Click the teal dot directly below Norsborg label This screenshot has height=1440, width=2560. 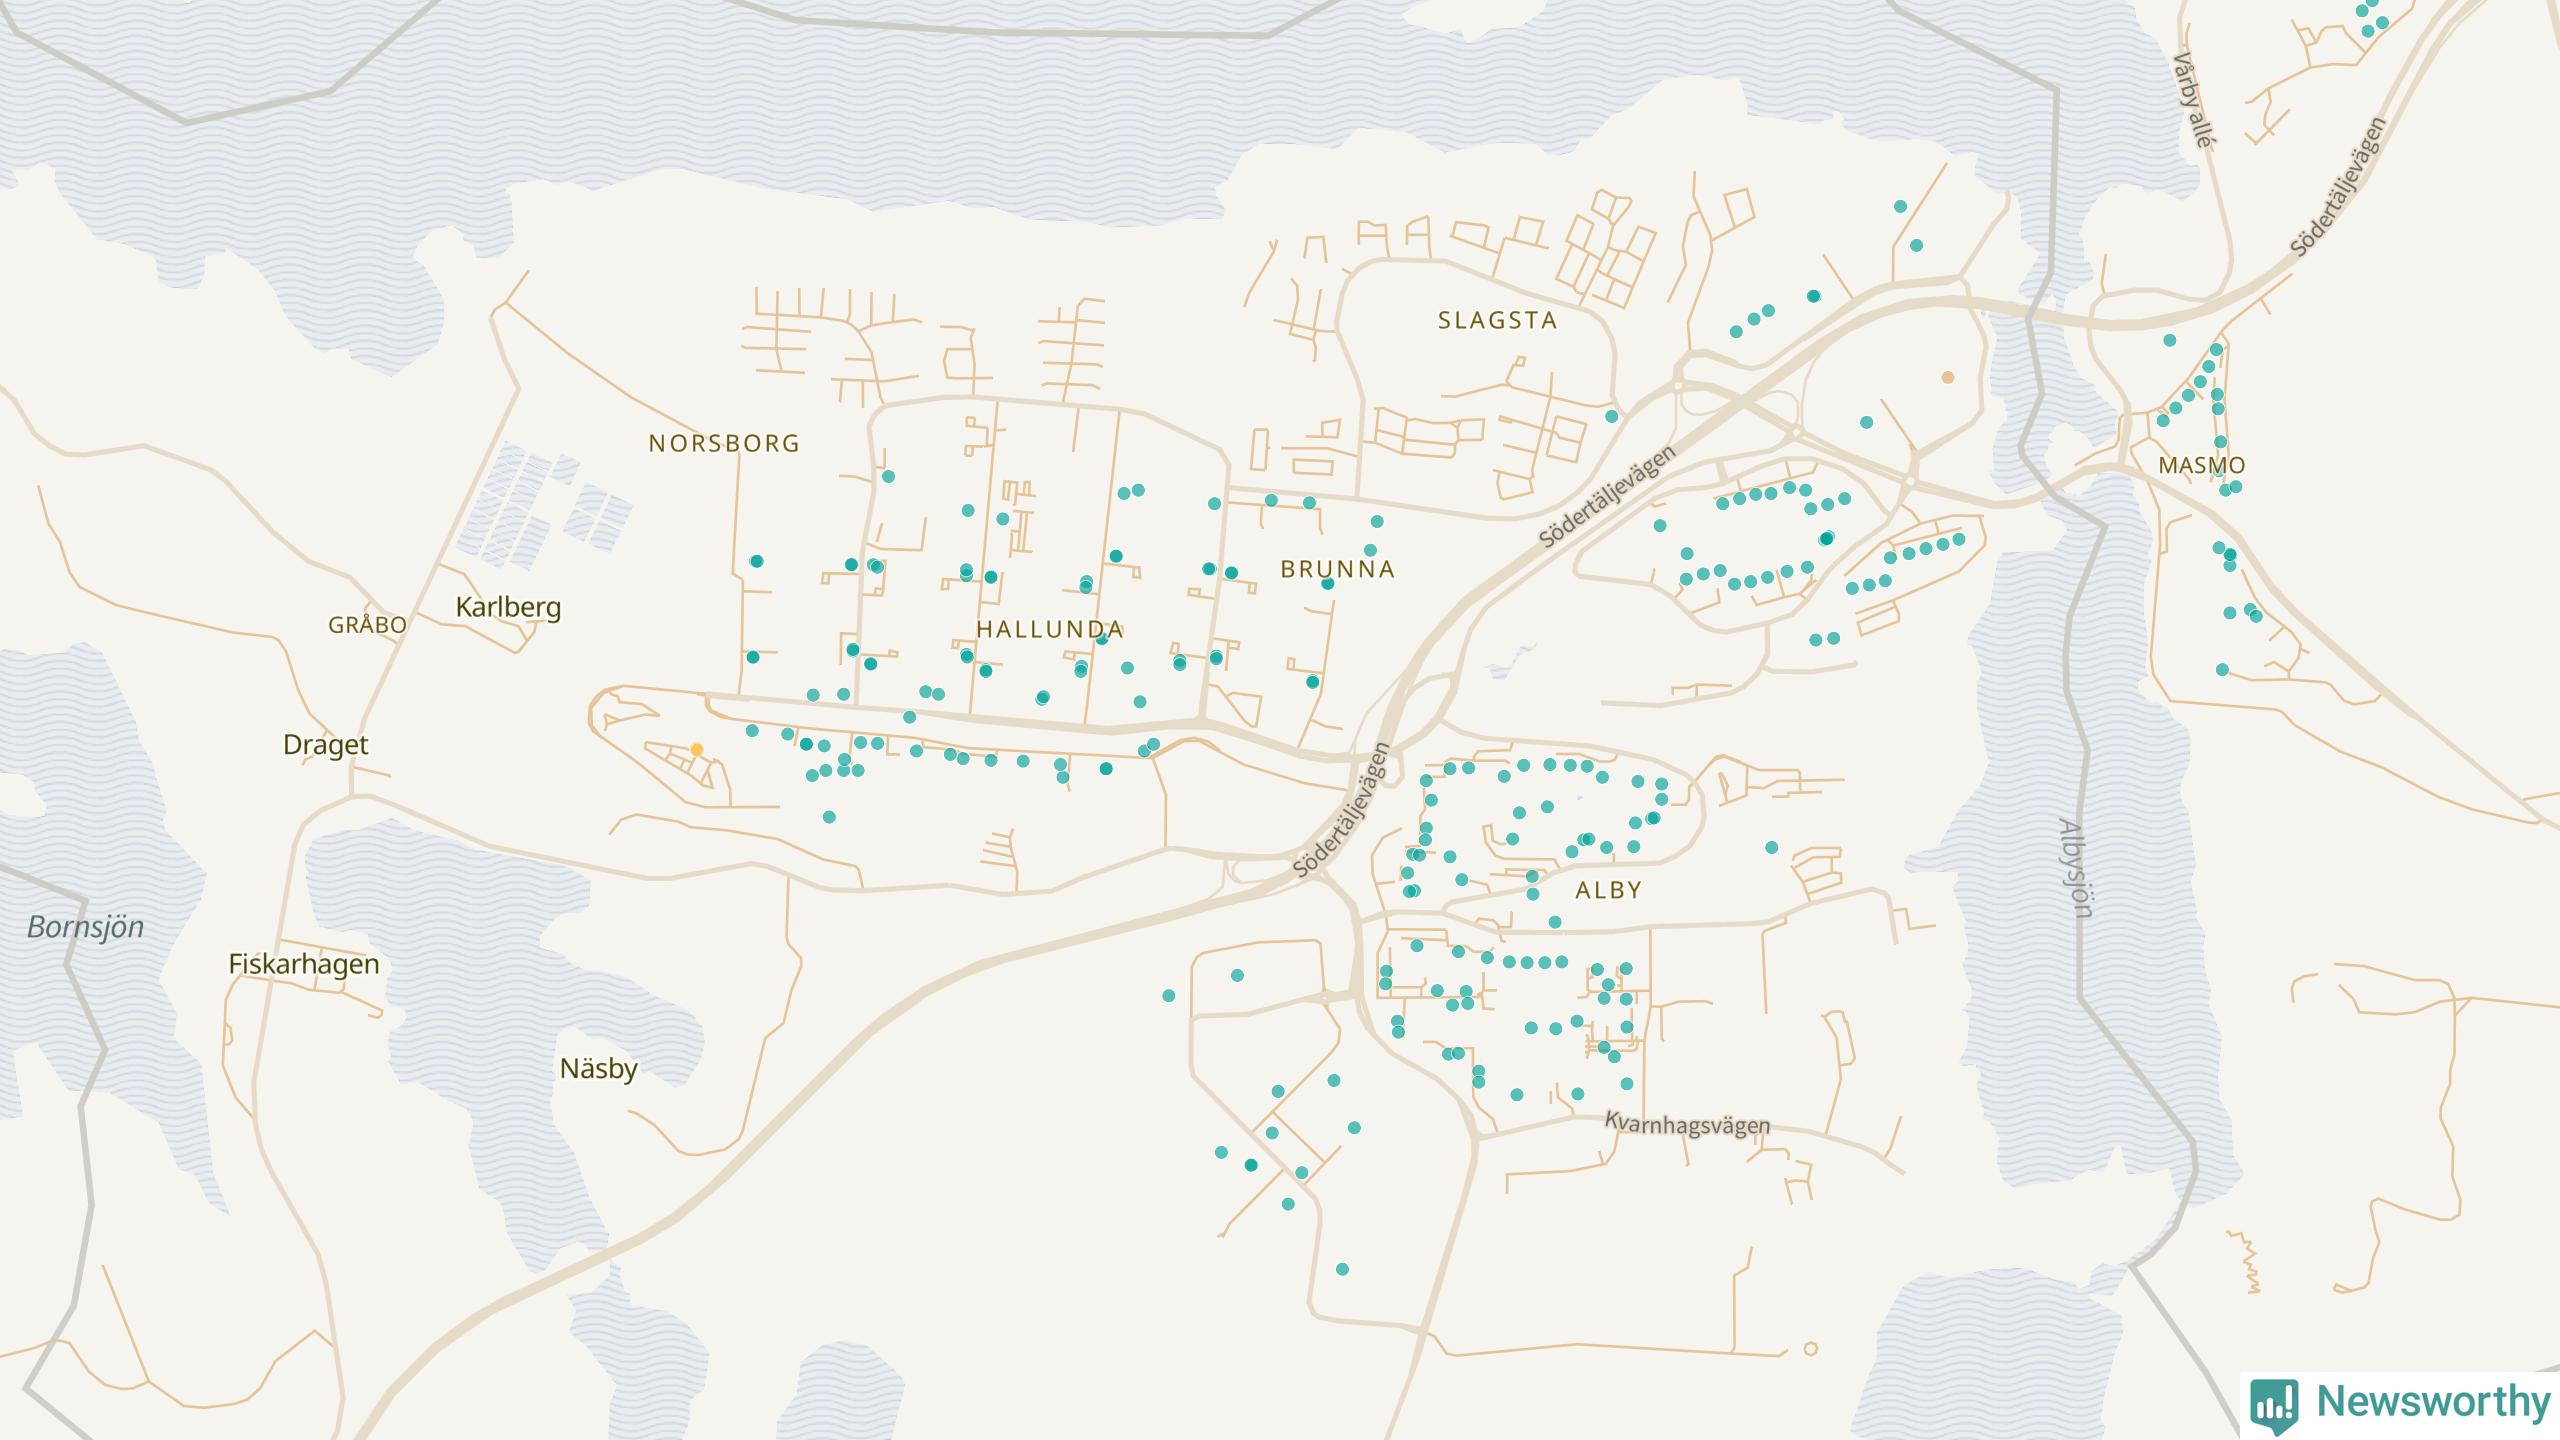pos(756,561)
